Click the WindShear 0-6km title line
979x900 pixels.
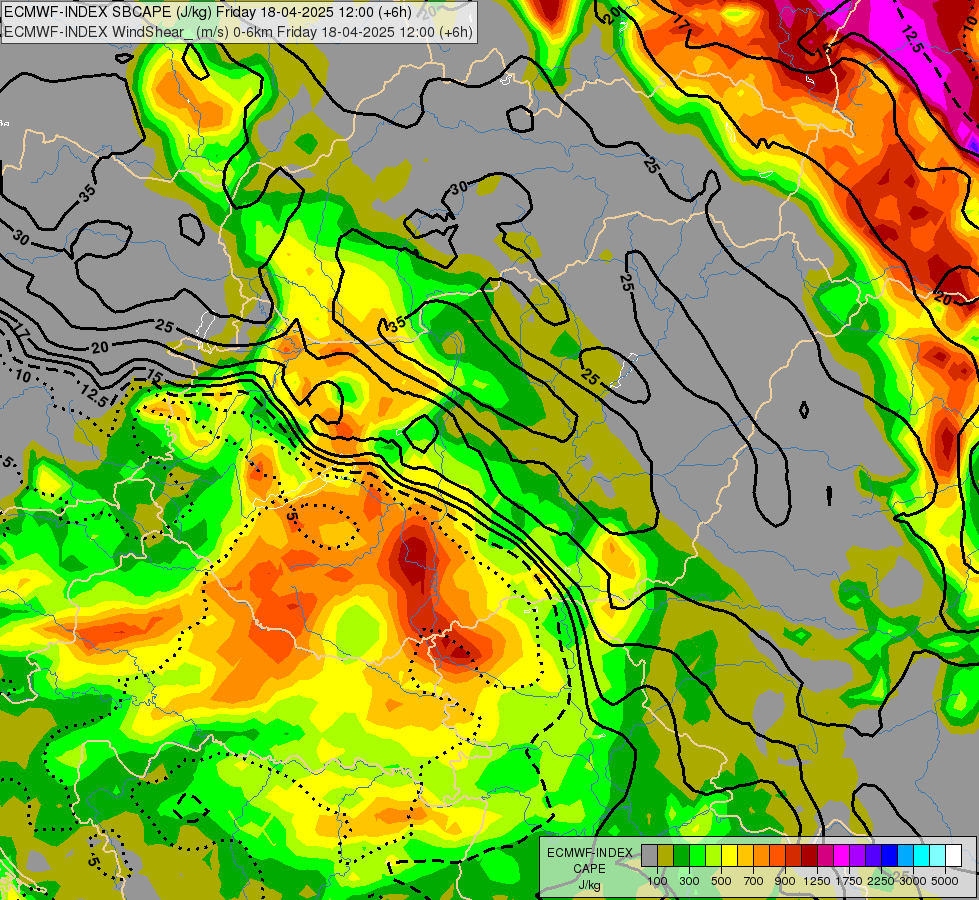[239, 32]
